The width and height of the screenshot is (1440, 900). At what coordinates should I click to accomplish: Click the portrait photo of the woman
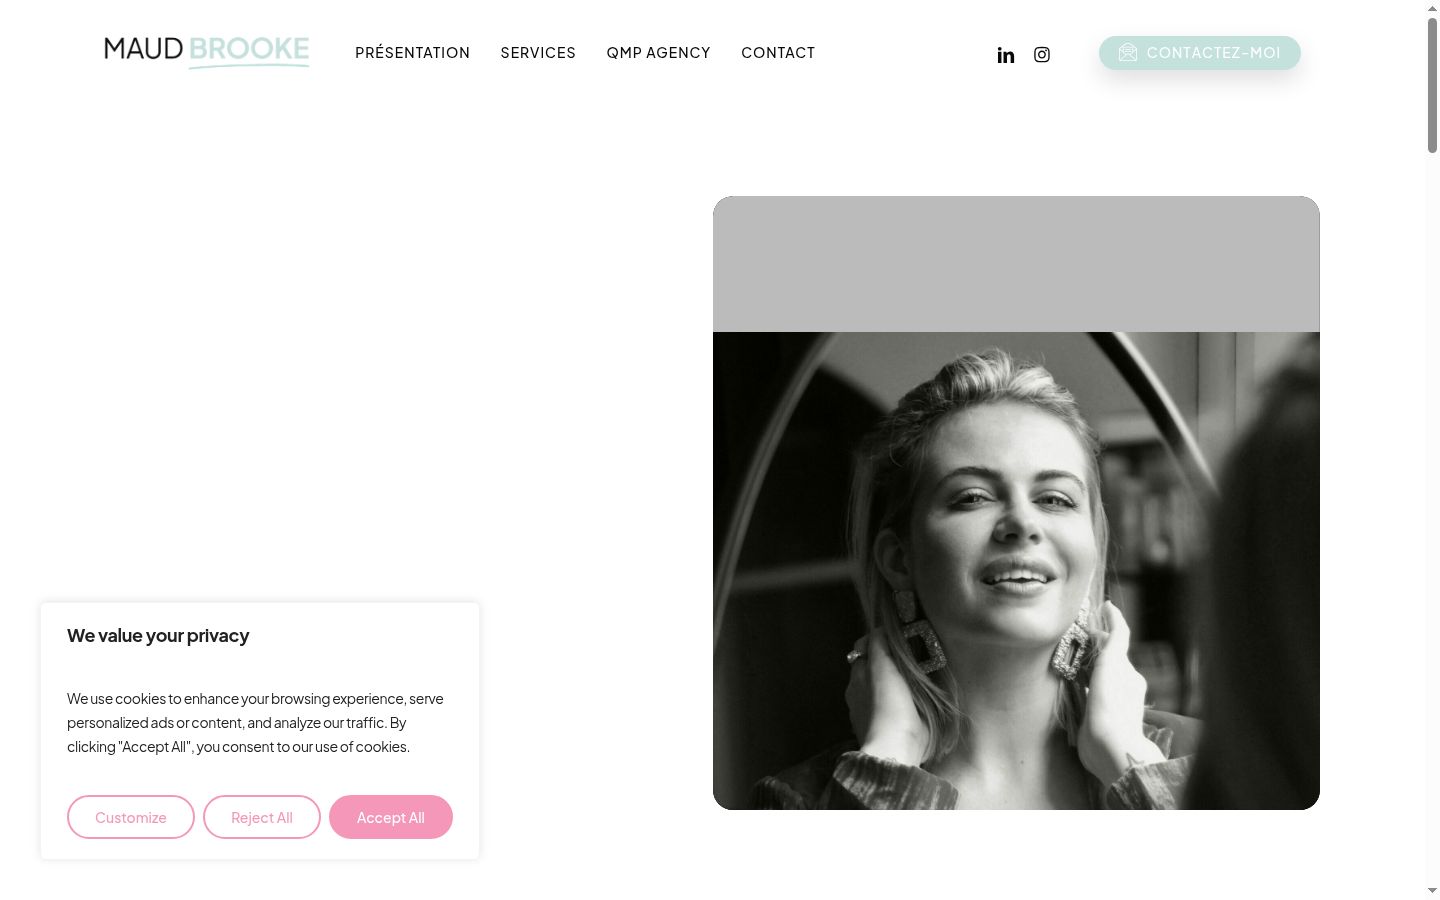[1016, 571]
